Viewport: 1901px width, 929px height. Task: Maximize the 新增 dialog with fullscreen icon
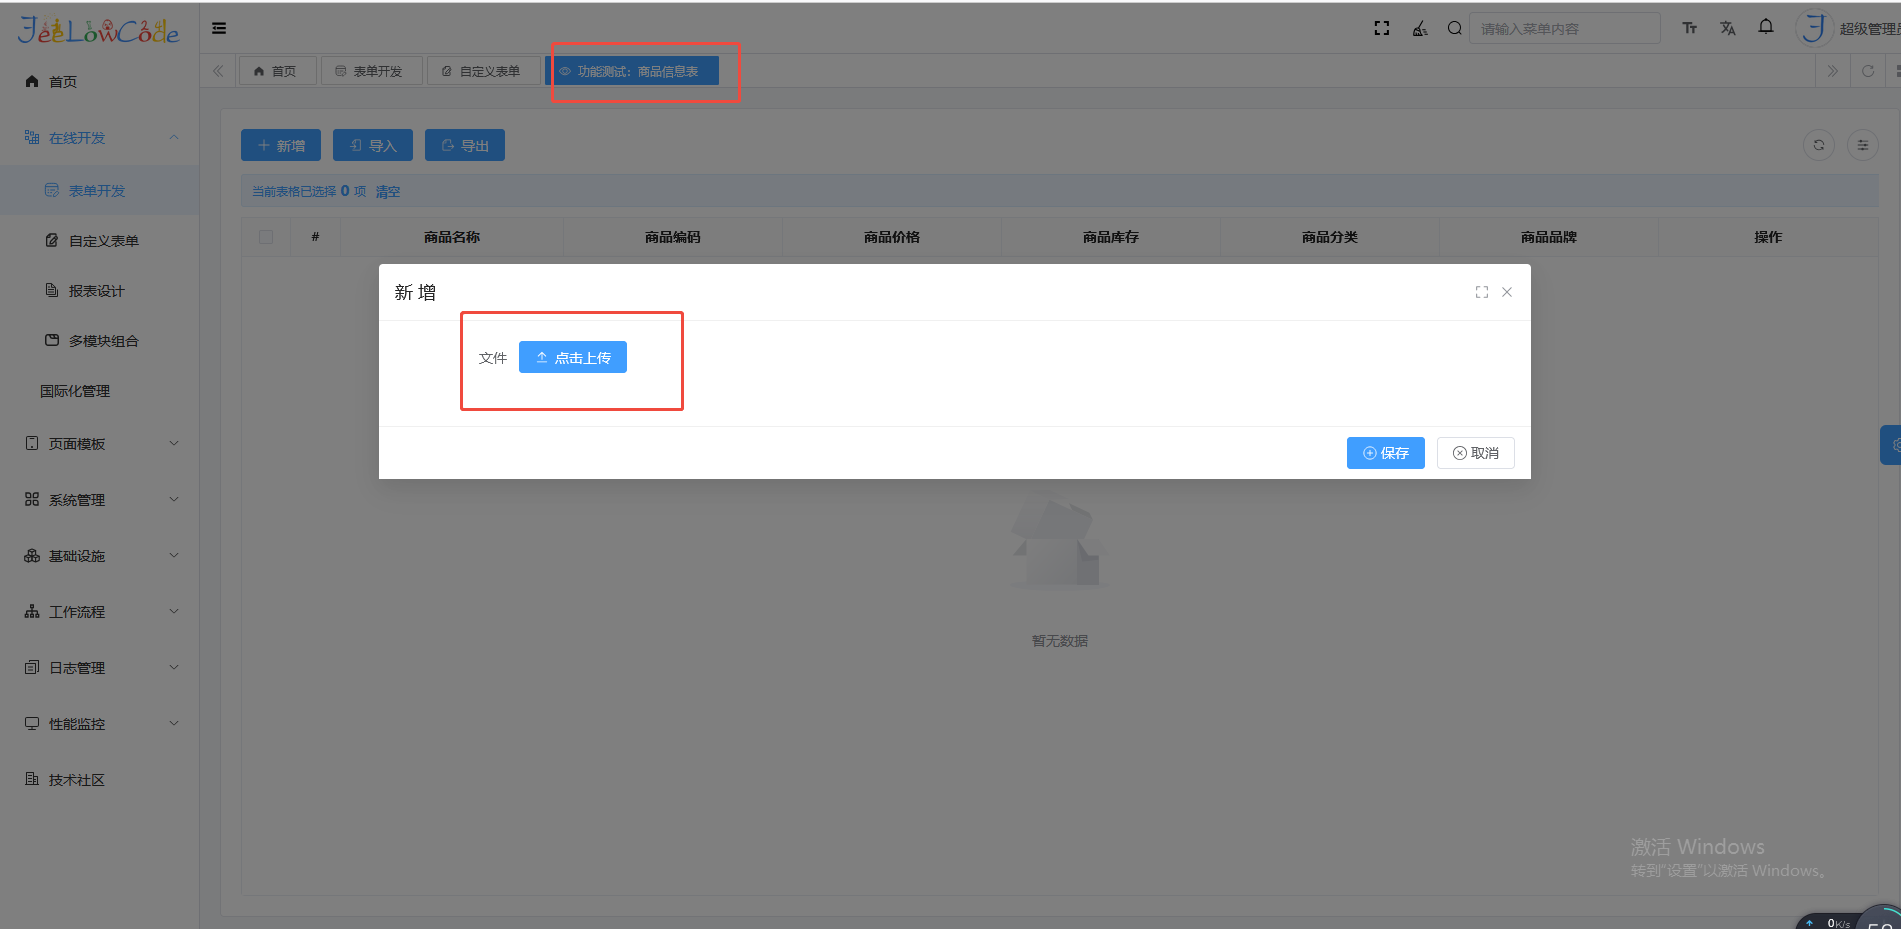[1481, 292]
